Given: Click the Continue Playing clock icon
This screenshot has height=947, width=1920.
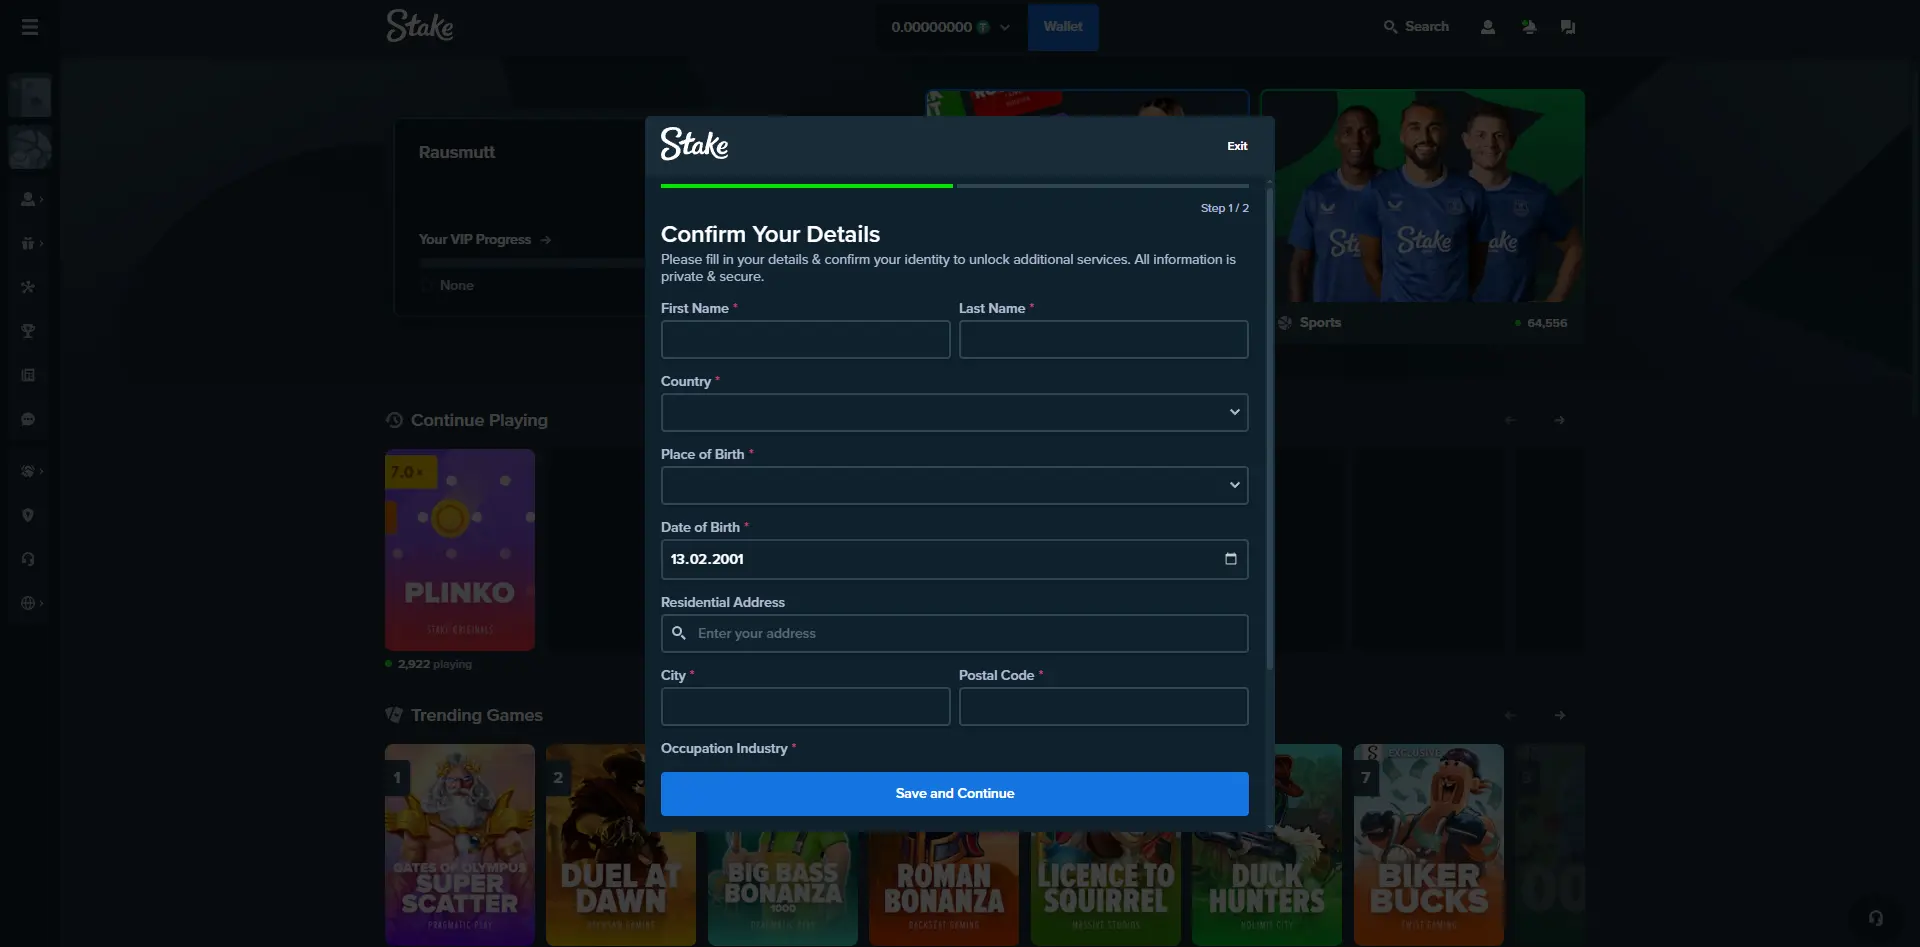Looking at the screenshot, I should 394,420.
